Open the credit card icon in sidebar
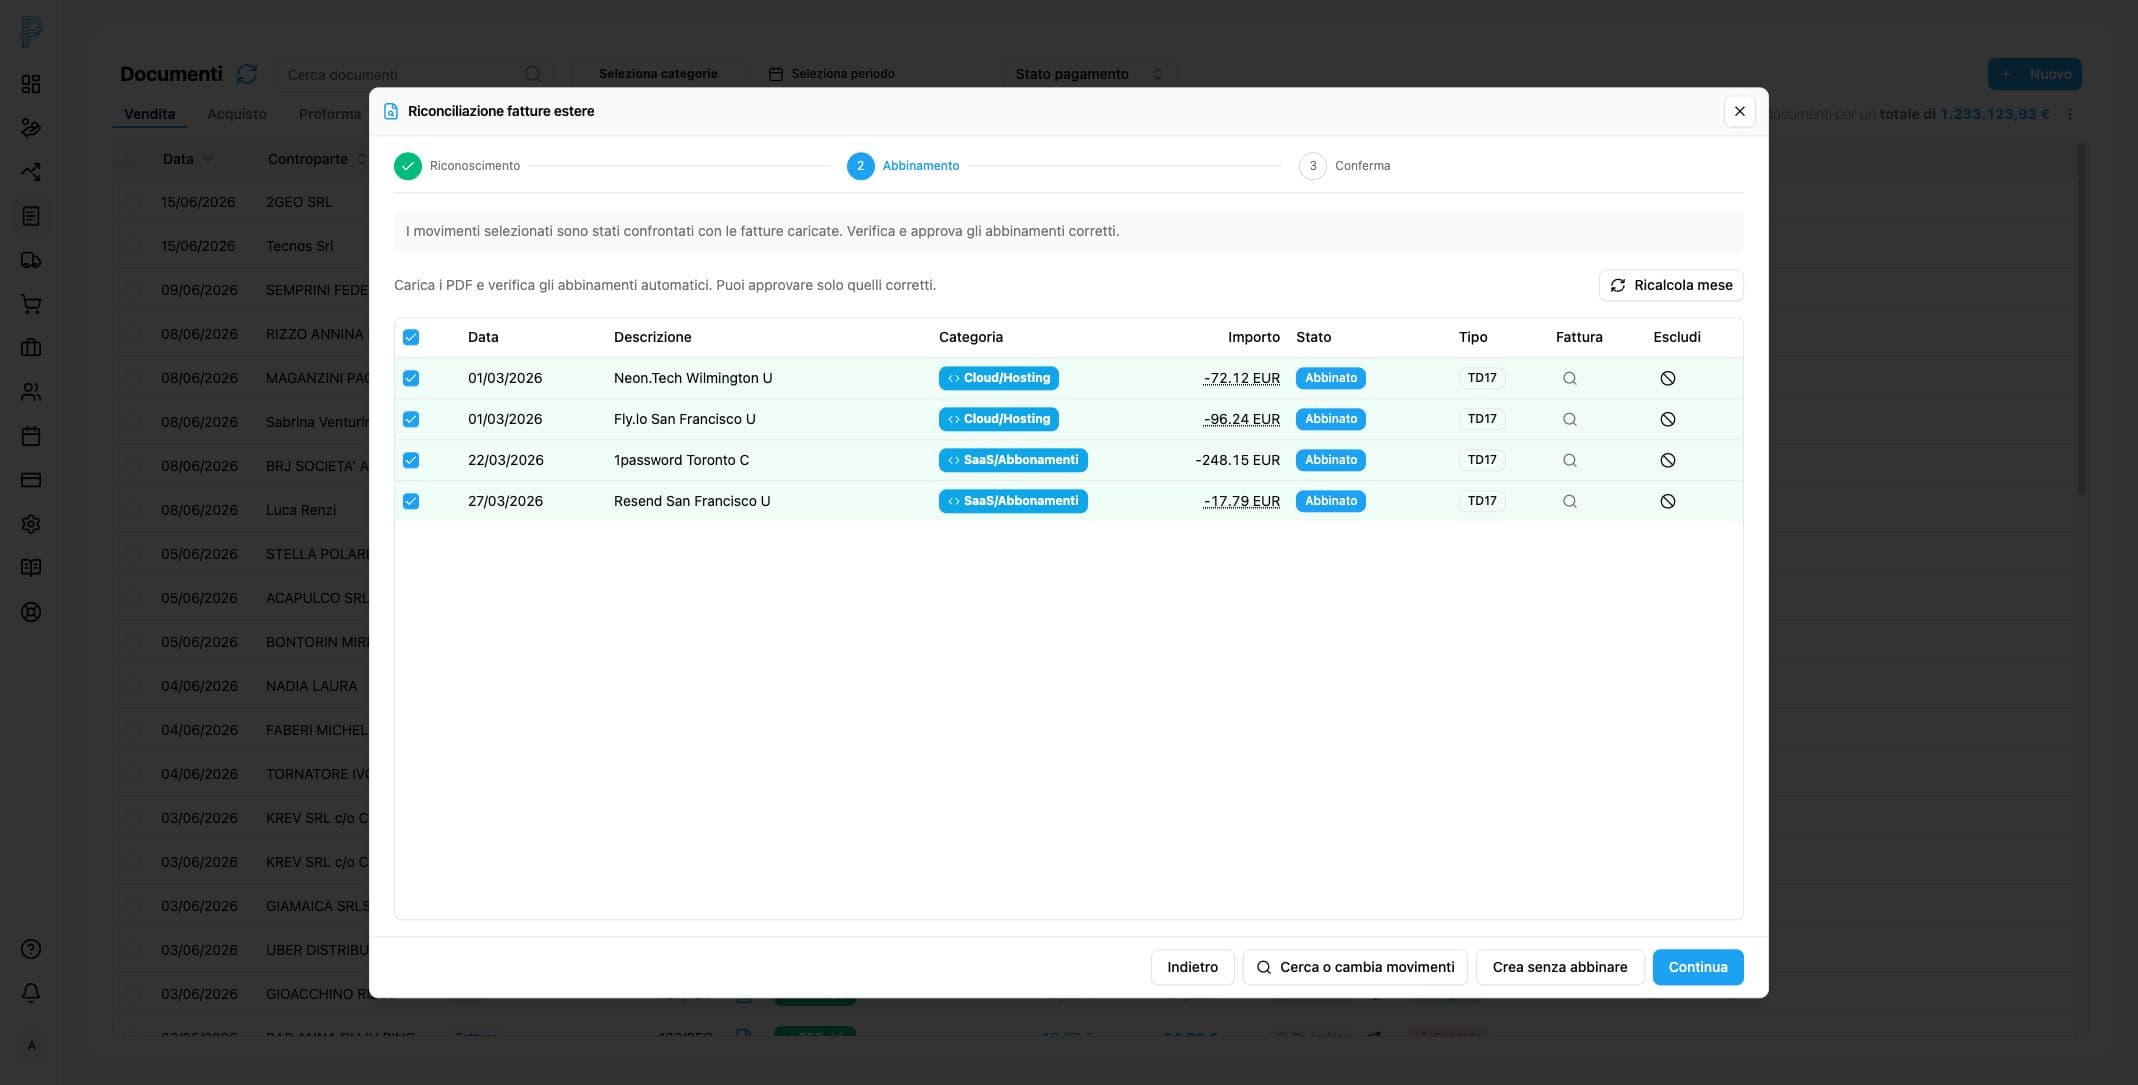 click(x=31, y=480)
